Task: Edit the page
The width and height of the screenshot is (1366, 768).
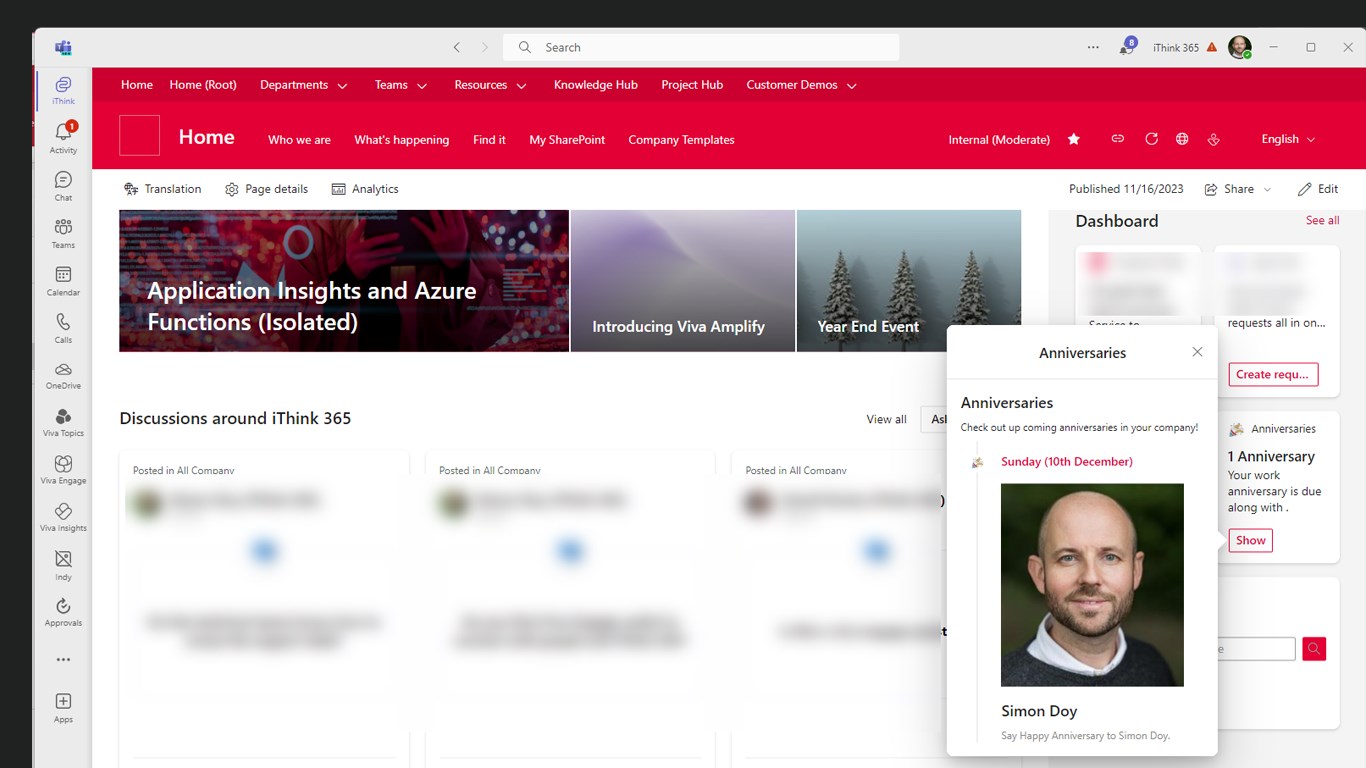Action: click(x=1318, y=189)
